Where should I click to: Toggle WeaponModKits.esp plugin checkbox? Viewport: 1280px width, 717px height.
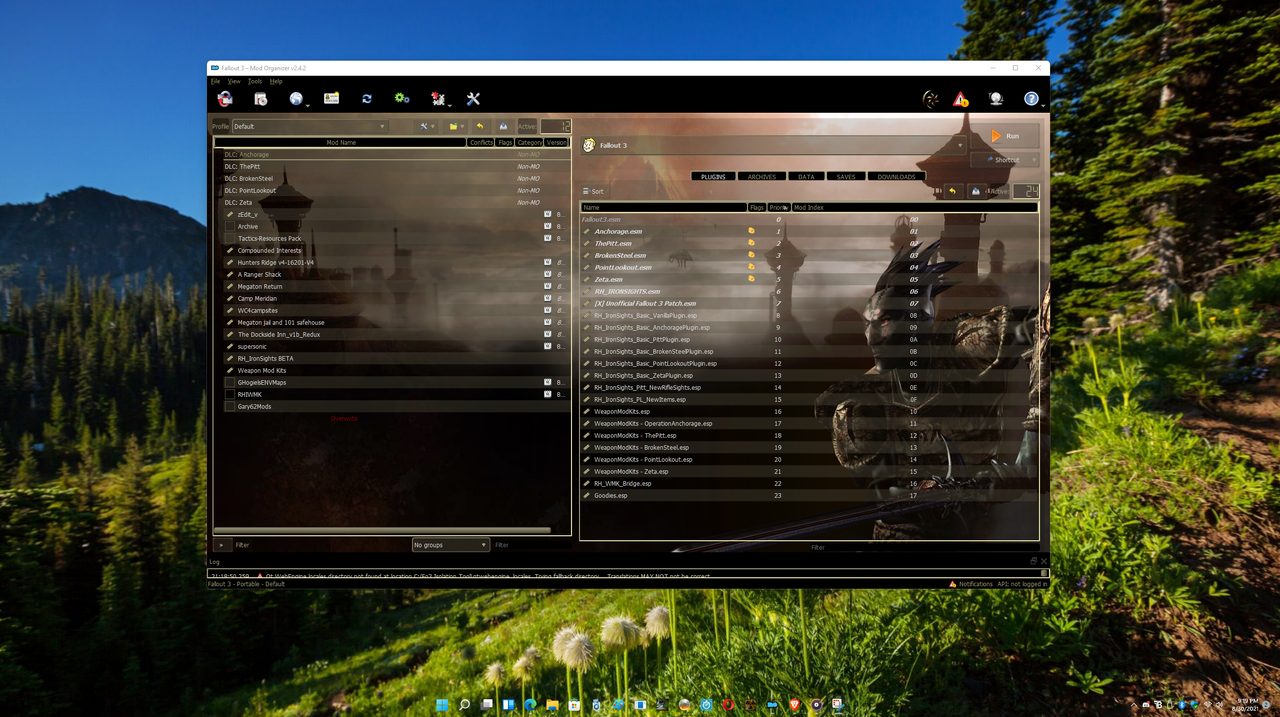[x=587, y=411]
